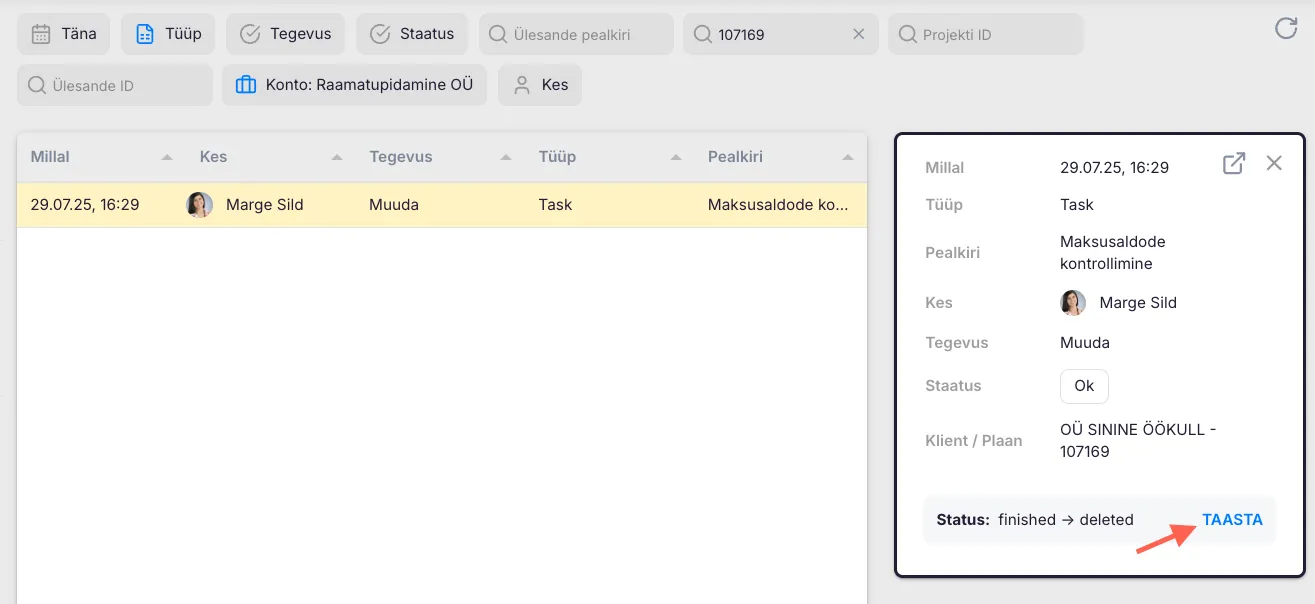The height and width of the screenshot is (604, 1315).
Task: Open the Kes person filter
Action: [540, 86]
